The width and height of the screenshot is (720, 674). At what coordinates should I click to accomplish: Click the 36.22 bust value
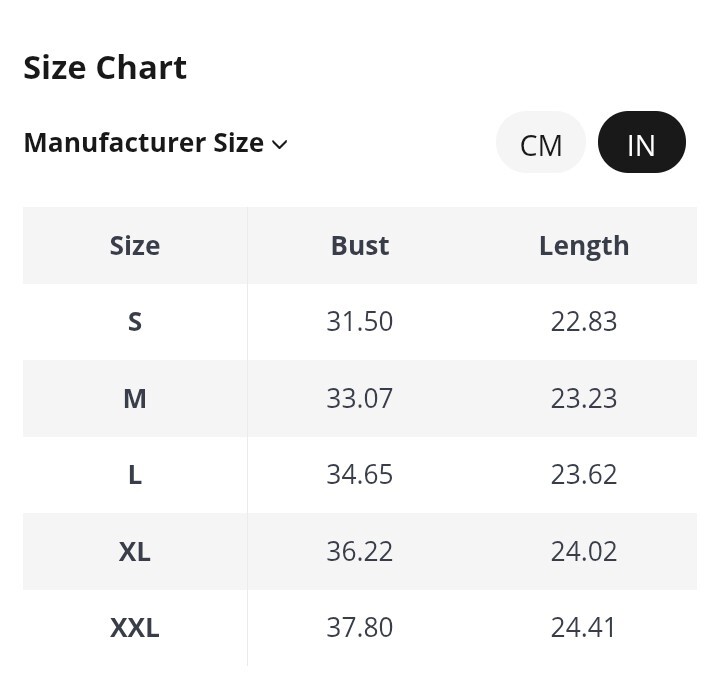tap(360, 551)
